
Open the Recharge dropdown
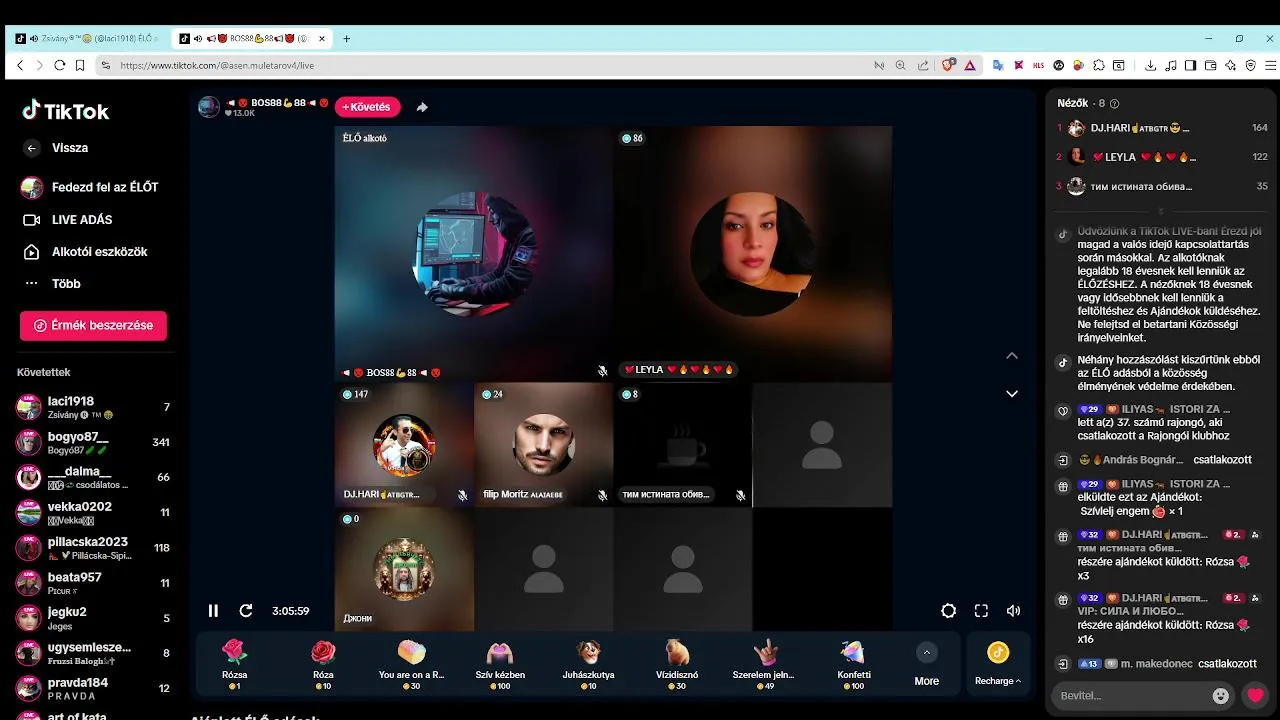click(x=998, y=665)
